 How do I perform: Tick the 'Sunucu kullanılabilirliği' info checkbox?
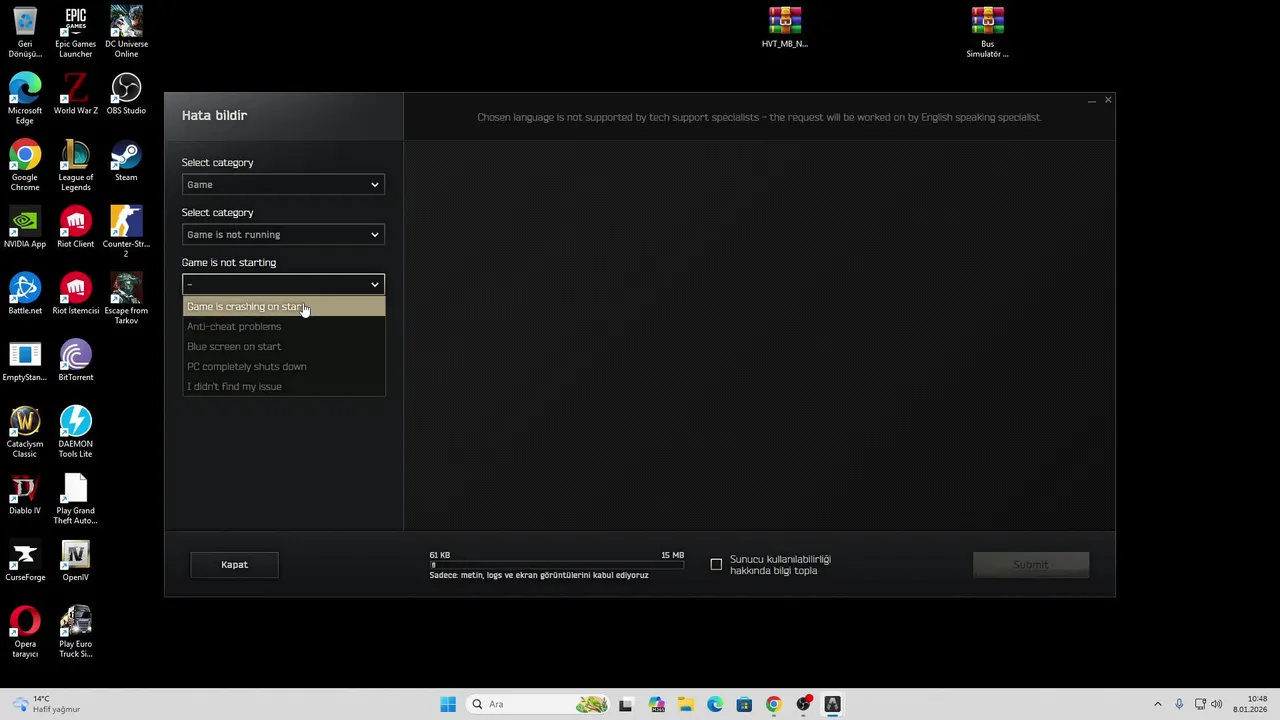[716, 565]
